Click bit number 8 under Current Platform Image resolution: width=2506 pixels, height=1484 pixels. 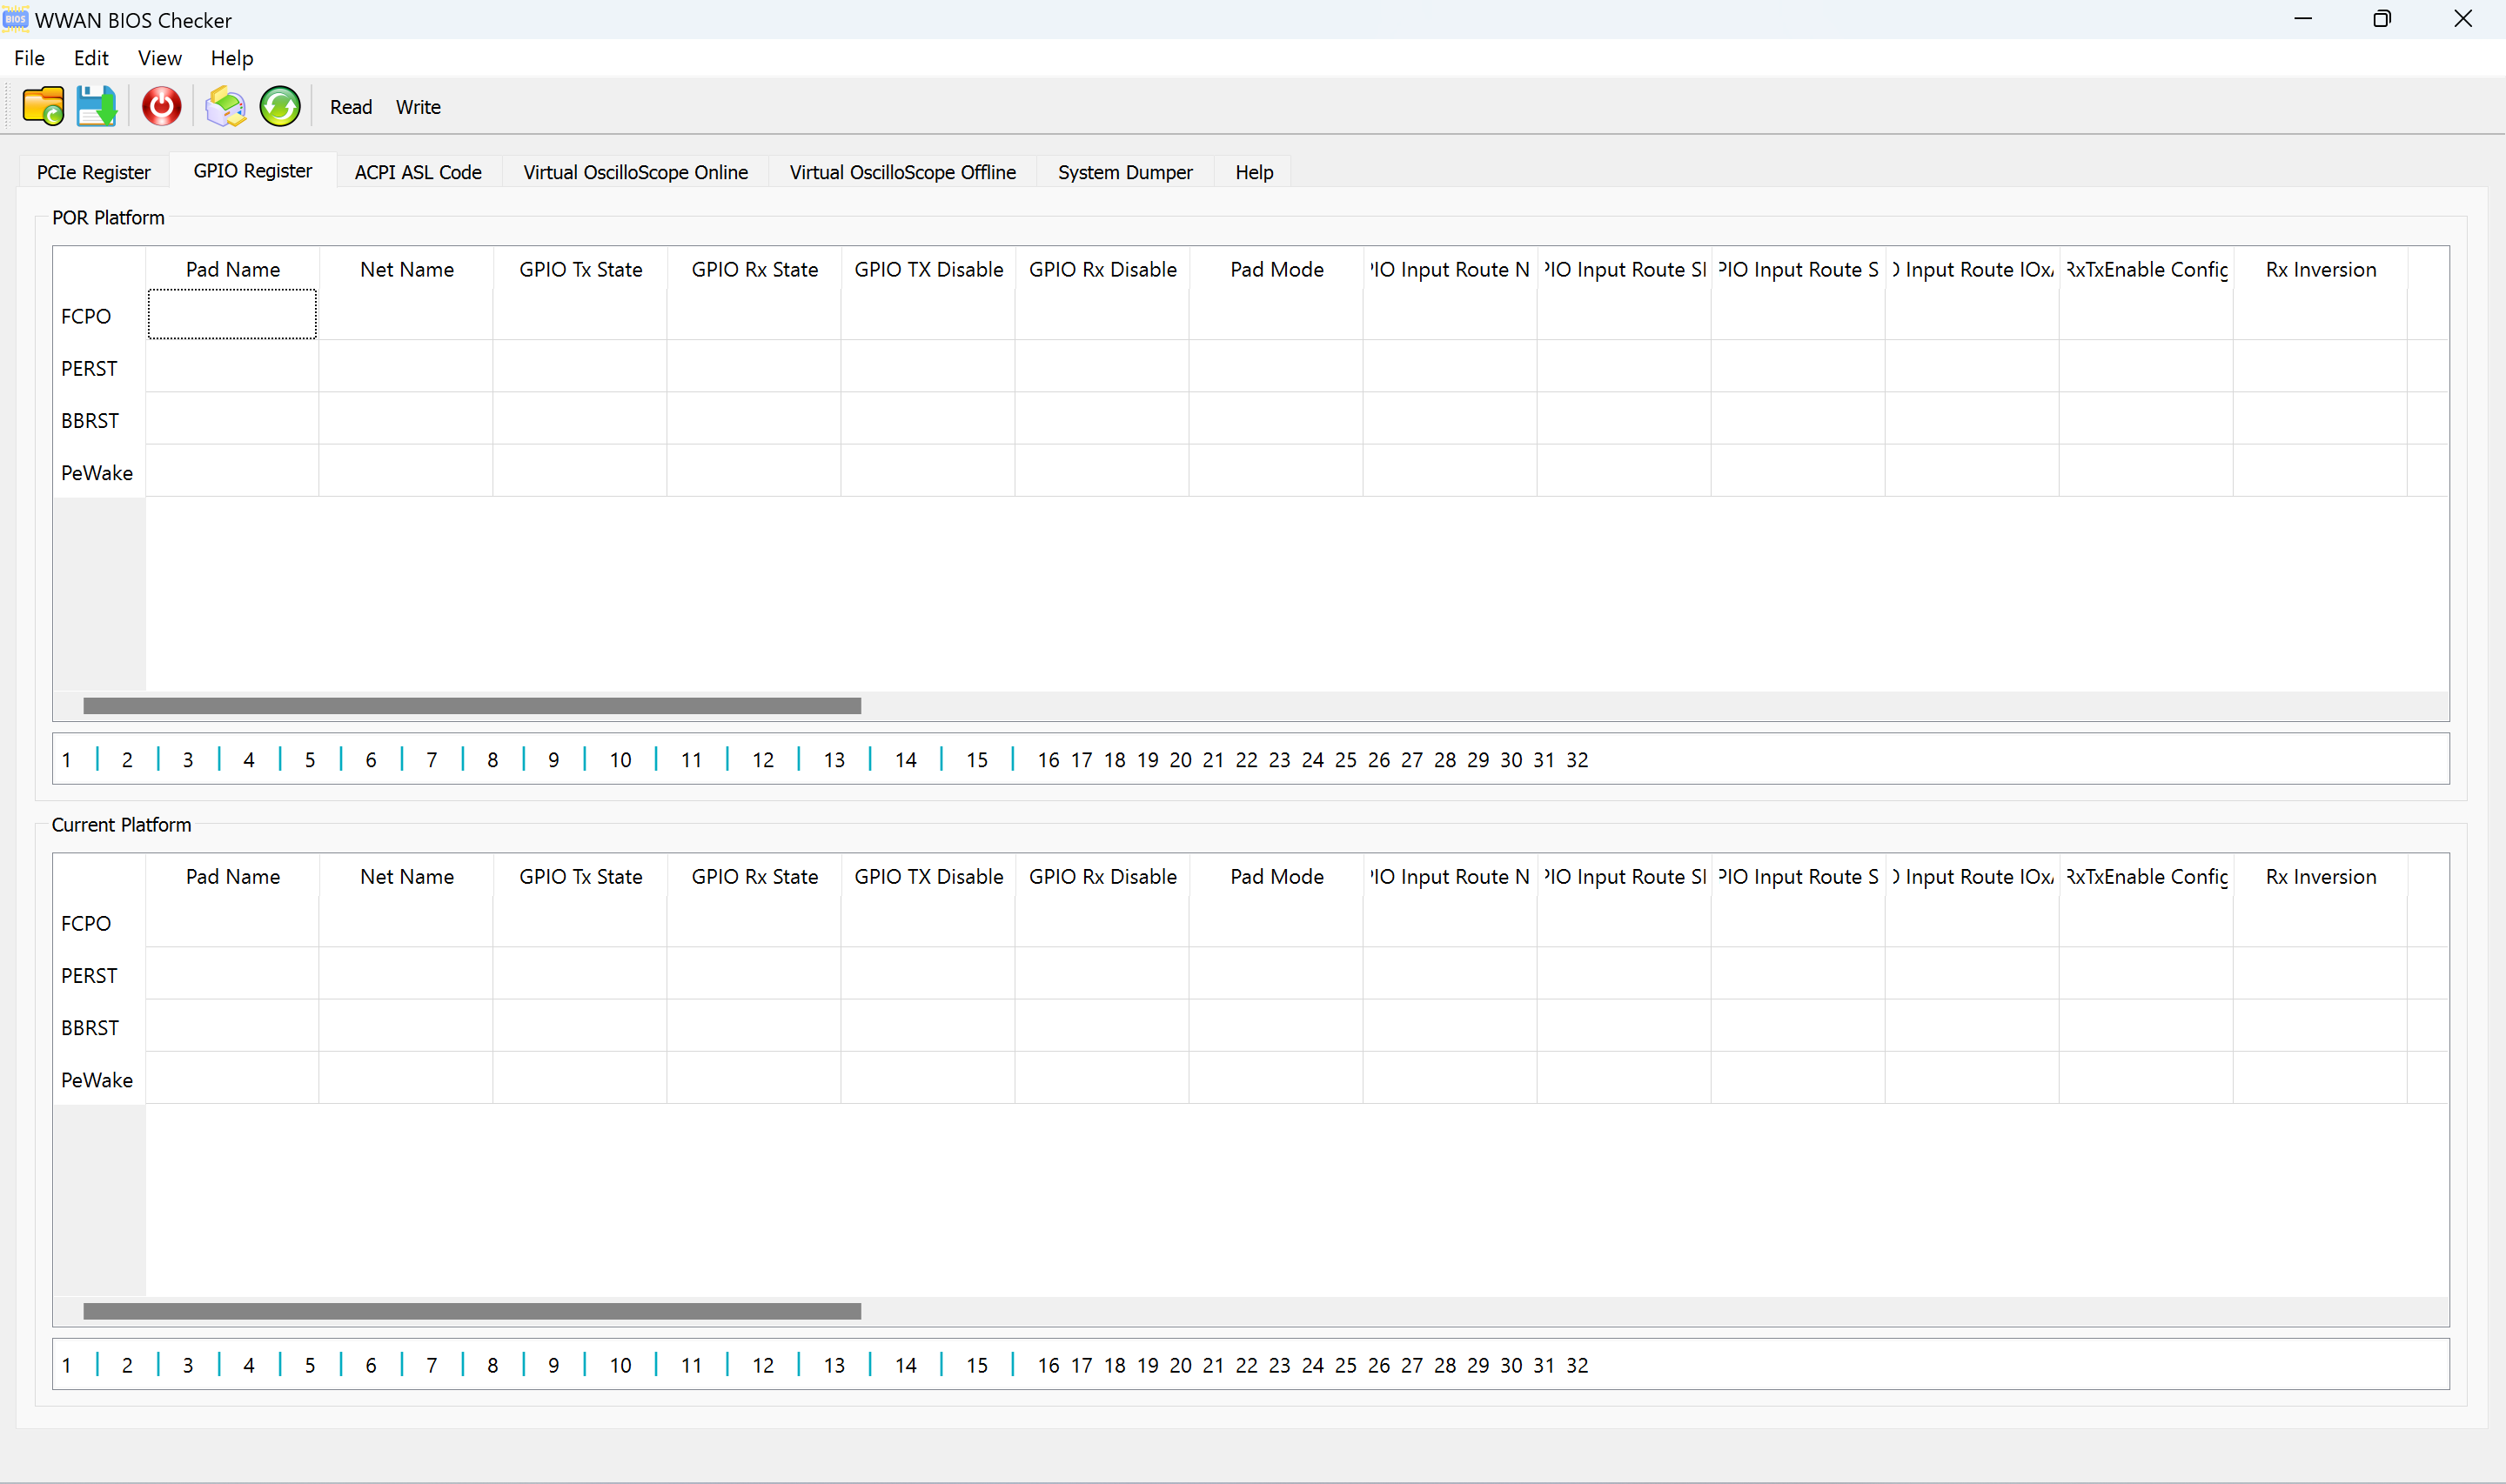493,1365
